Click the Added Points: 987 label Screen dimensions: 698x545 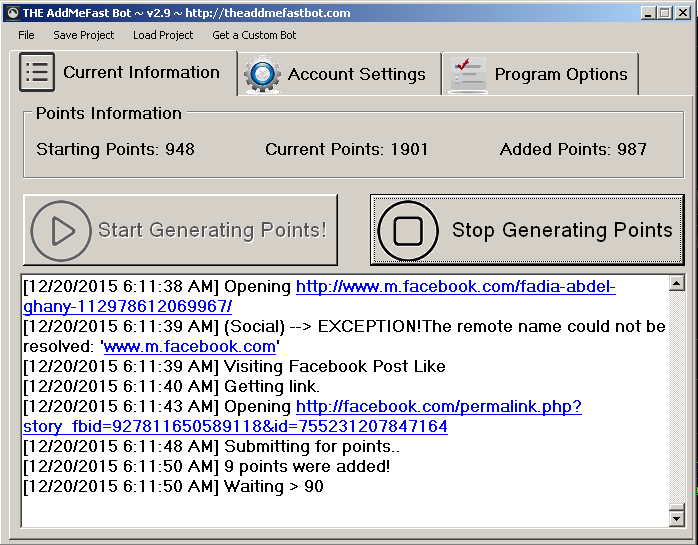573,149
